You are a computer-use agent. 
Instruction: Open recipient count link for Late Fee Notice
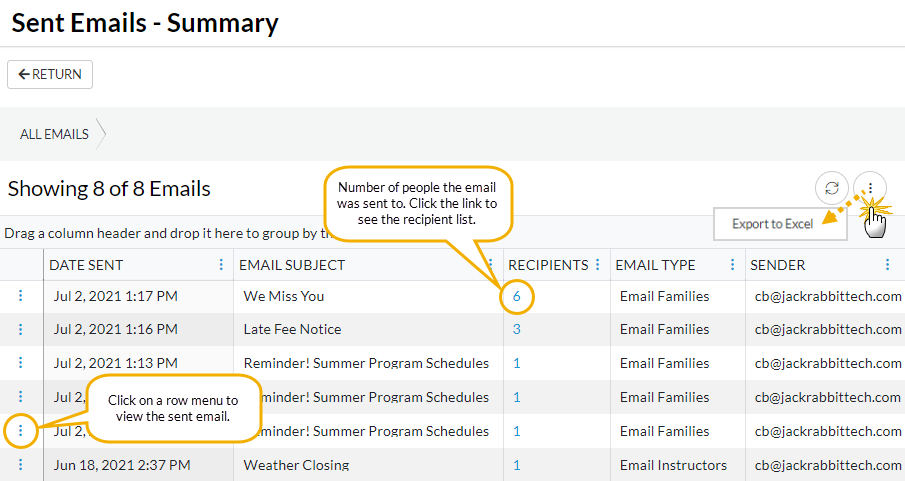517,329
